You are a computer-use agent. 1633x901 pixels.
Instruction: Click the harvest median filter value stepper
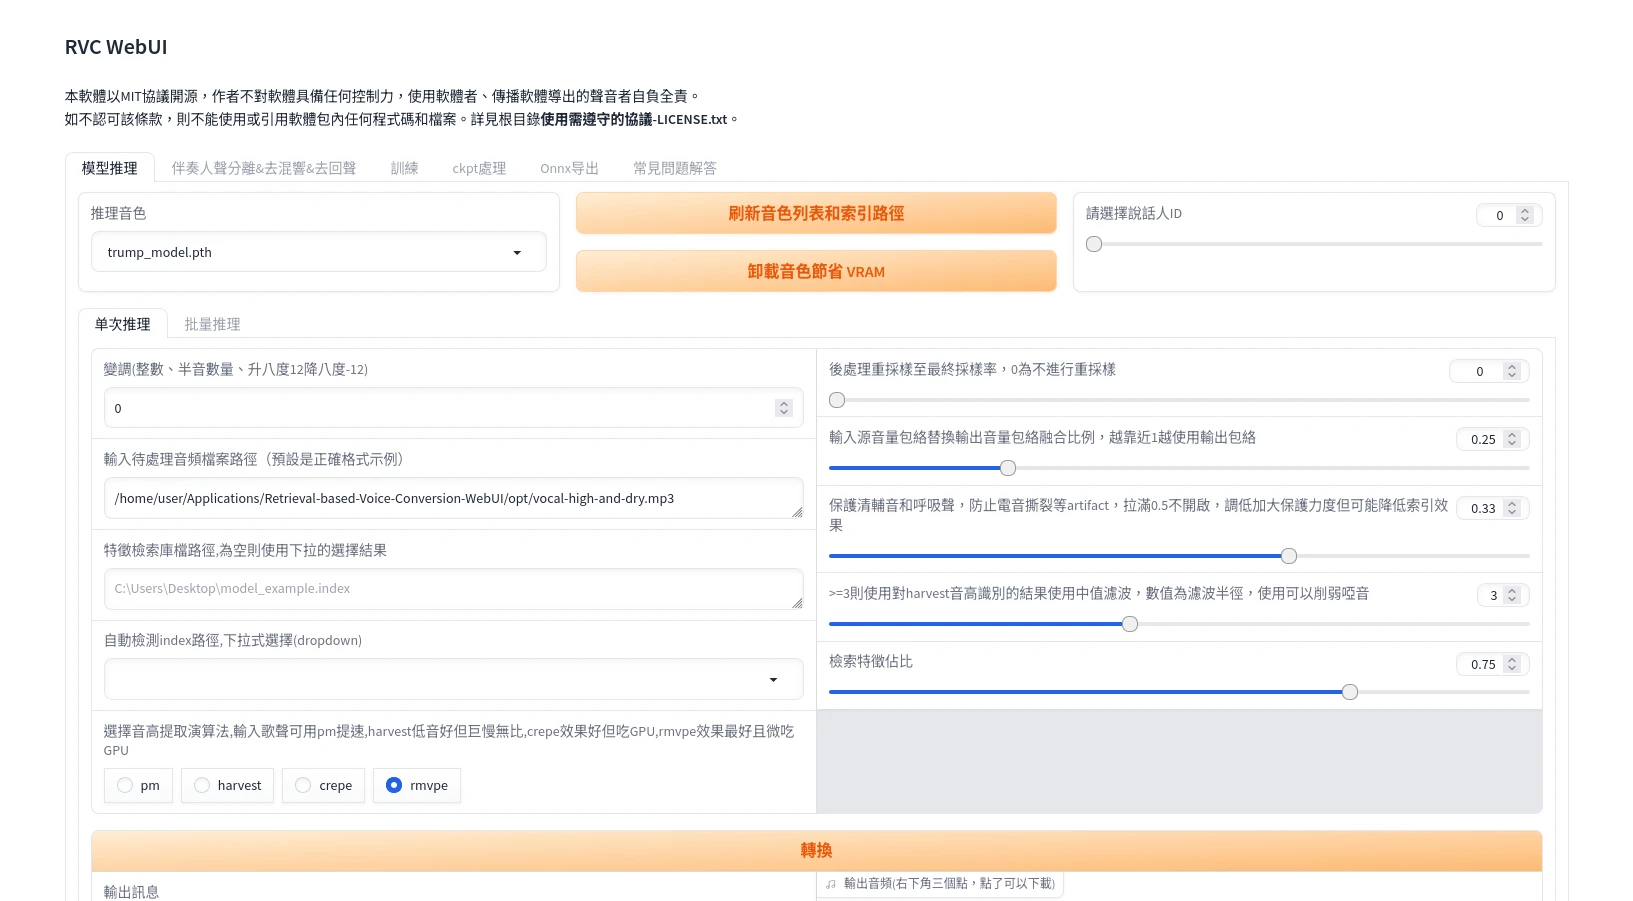click(x=1511, y=595)
